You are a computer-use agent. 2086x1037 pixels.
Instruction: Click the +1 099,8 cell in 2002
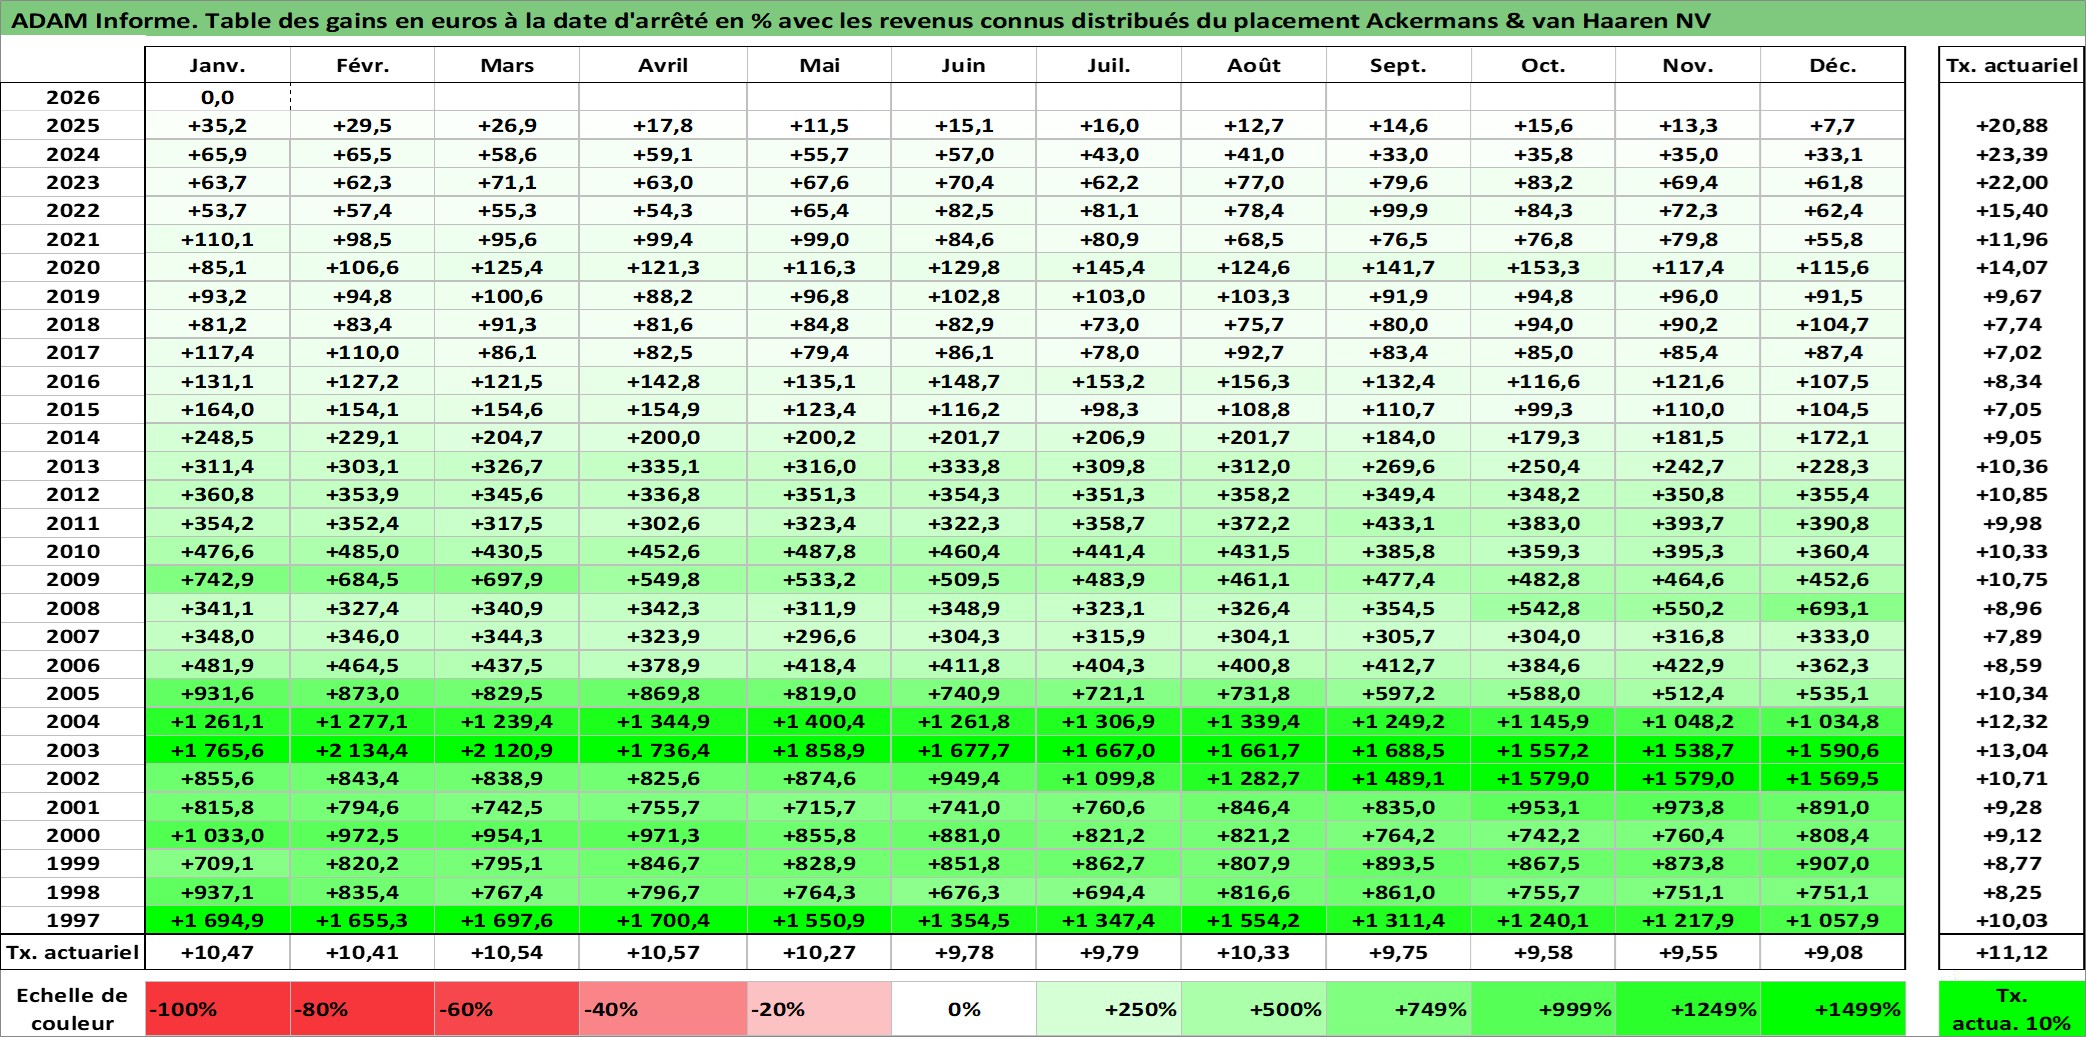tap(1109, 778)
